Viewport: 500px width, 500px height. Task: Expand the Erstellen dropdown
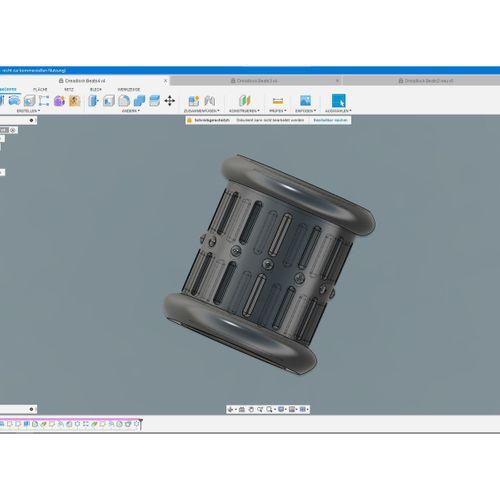28,111
